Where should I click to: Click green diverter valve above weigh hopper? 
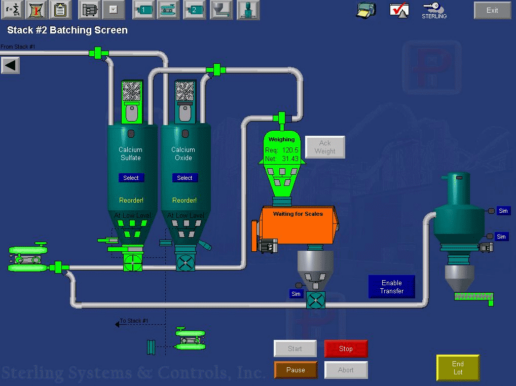pyautogui.click(x=282, y=118)
